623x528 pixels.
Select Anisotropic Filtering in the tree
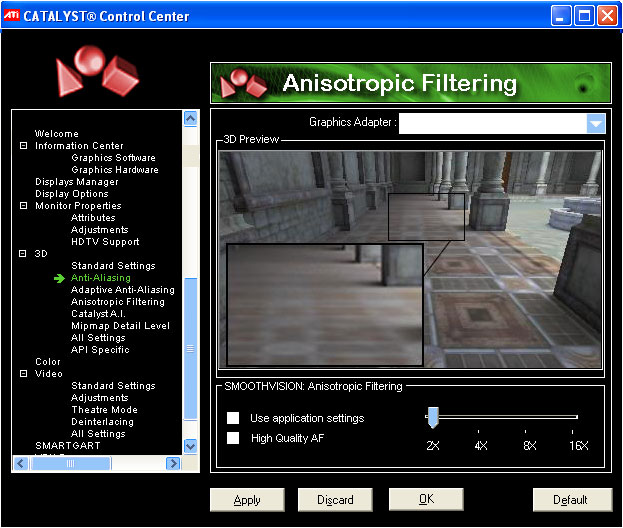coord(118,302)
